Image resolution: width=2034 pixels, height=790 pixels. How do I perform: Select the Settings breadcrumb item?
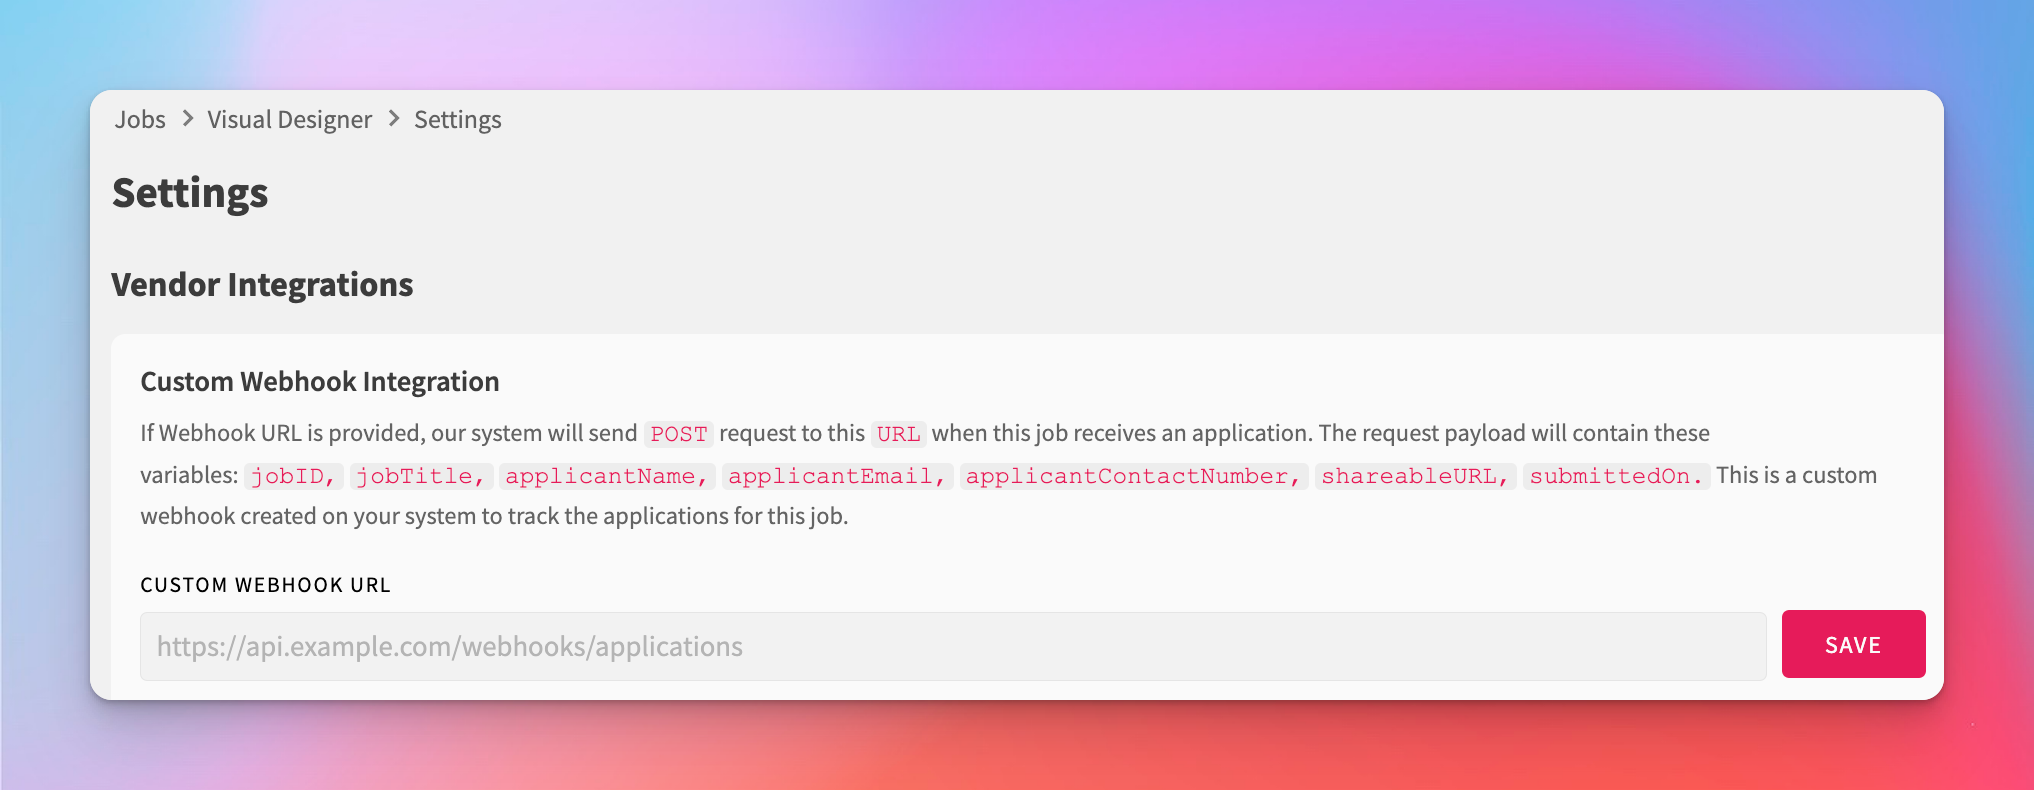click(457, 120)
